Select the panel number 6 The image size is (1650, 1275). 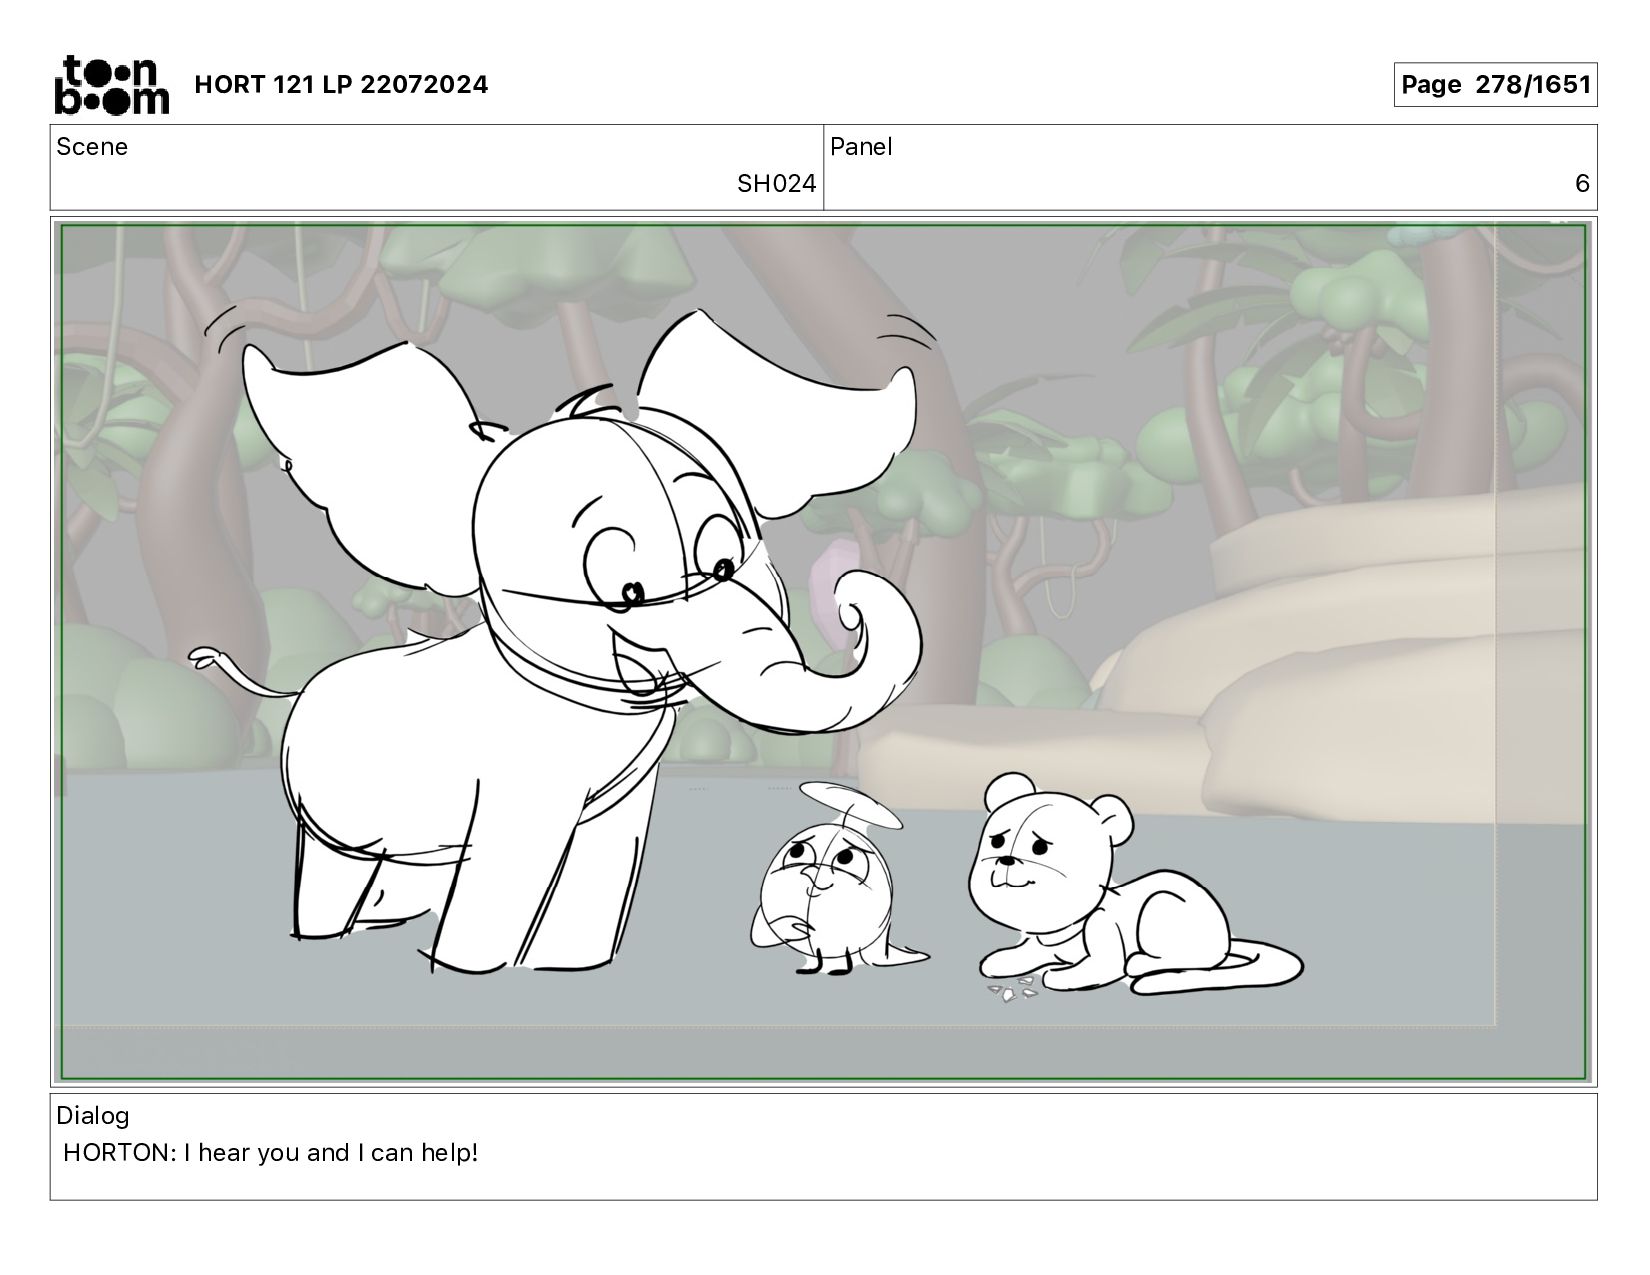click(x=1582, y=184)
